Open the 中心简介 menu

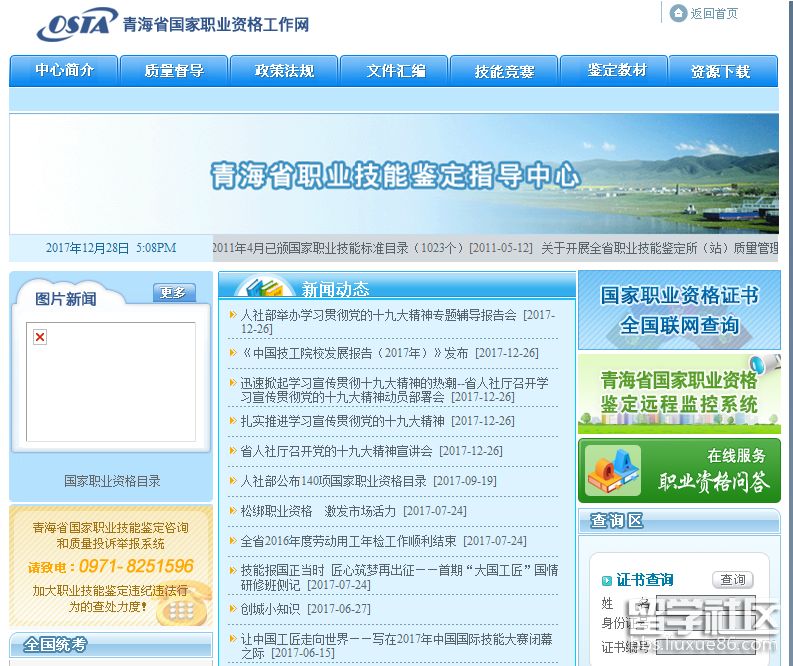point(64,71)
